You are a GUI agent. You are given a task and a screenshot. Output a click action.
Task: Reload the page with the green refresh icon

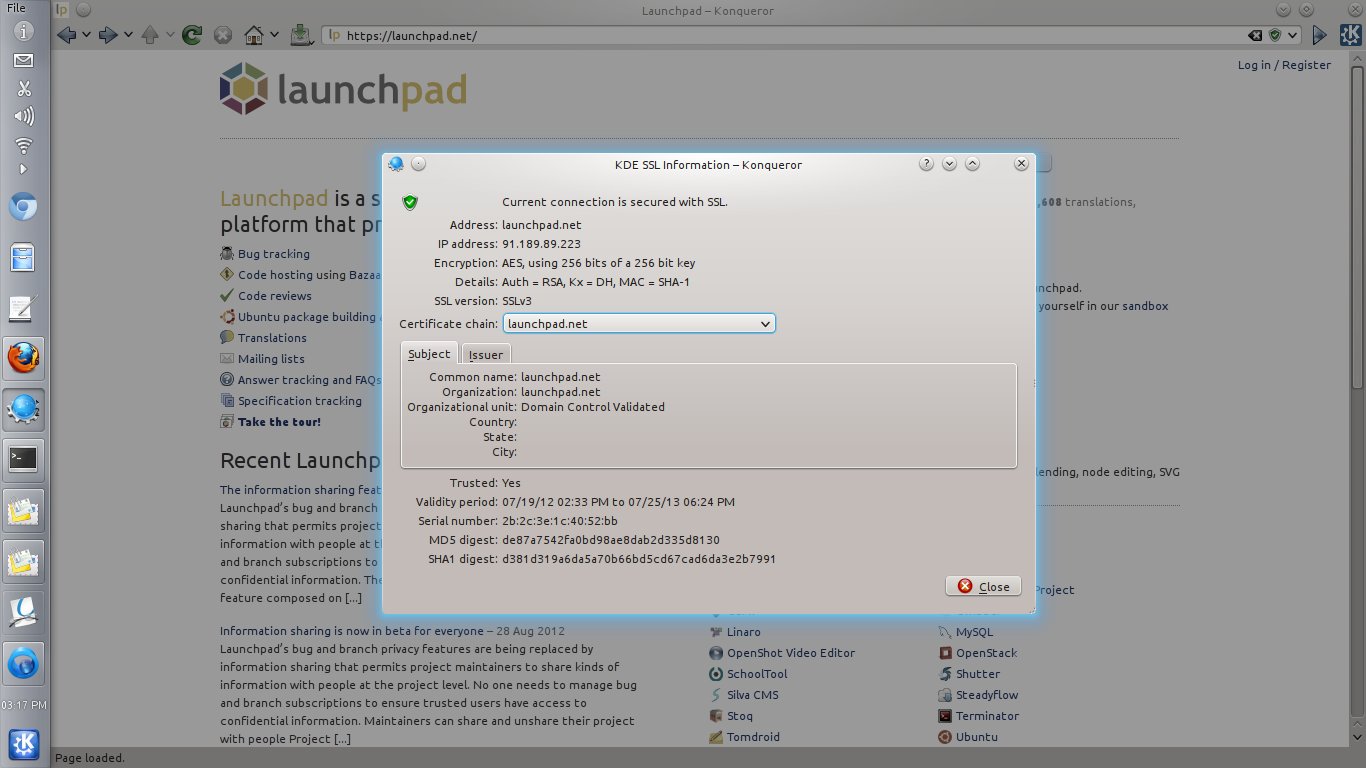click(192, 35)
